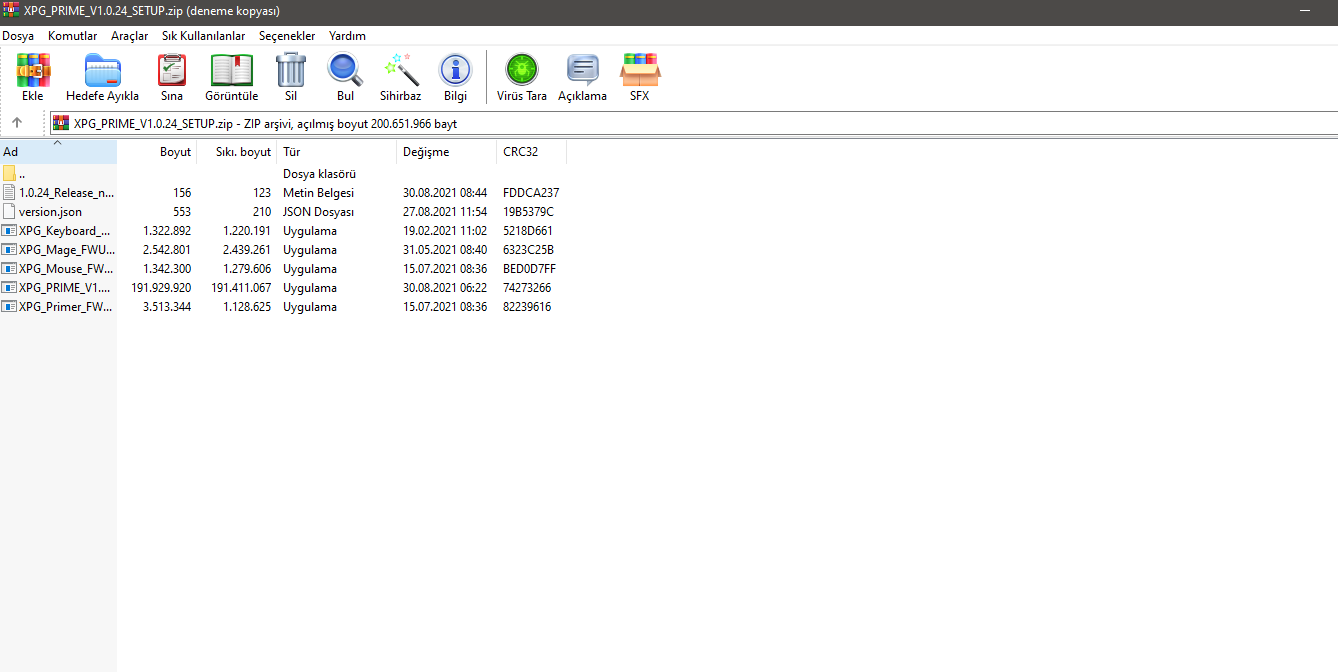Click 'JSON Dosyası' type cell
This screenshot has width=1338, height=672.
tap(317, 211)
